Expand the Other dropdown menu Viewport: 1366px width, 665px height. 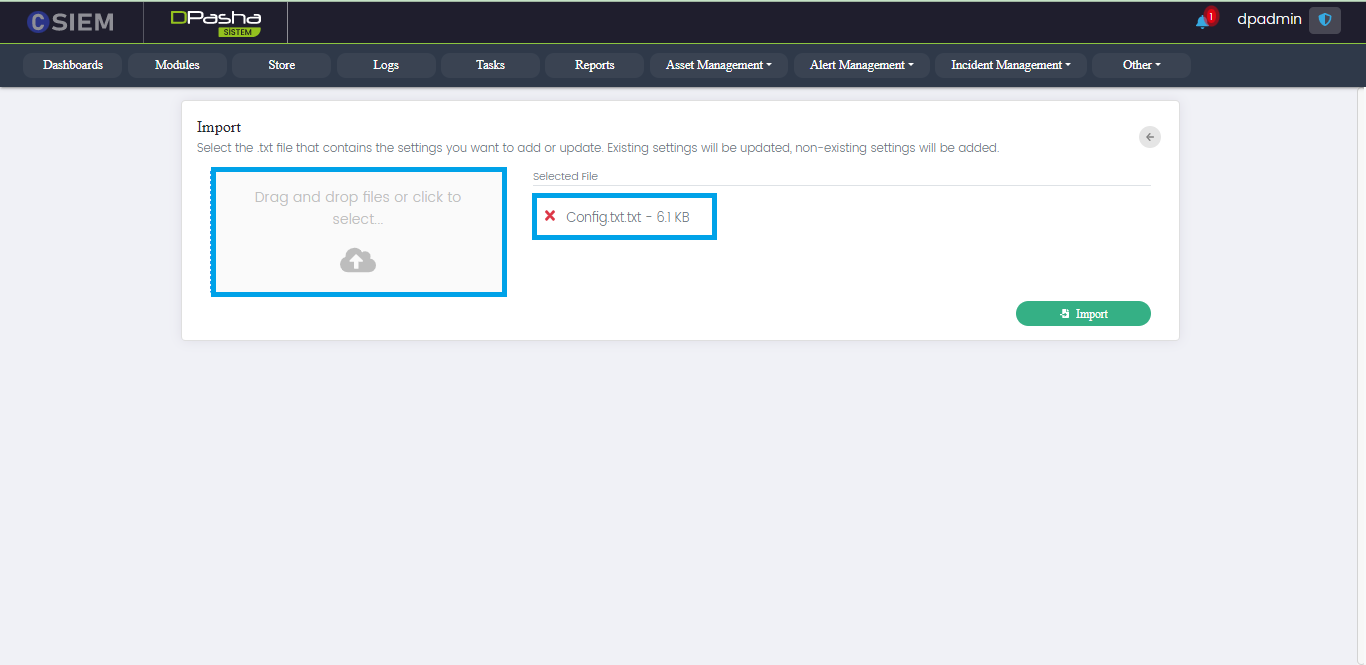coord(1141,65)
